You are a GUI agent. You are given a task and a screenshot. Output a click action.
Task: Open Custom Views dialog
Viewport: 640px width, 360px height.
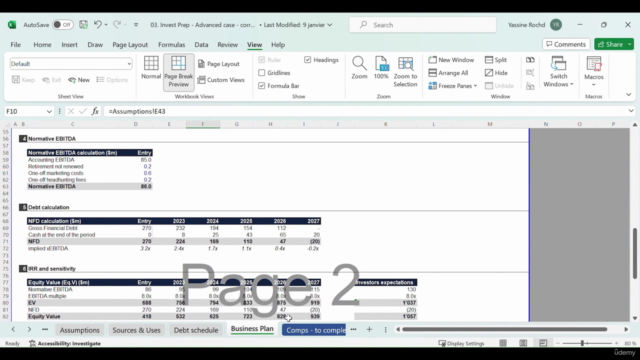point(221,80)
